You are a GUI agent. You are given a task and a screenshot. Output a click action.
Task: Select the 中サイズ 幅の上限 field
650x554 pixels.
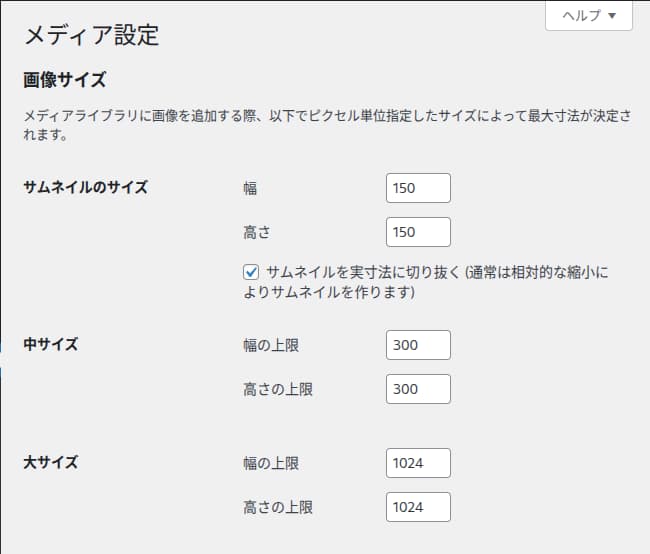click(418, 345)
